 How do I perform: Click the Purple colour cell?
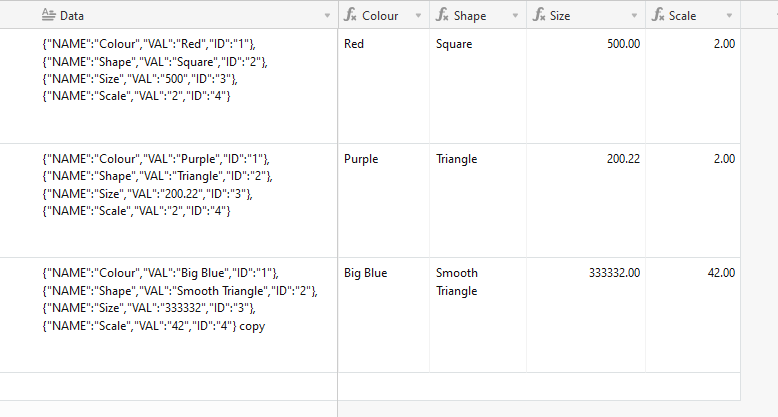click(x=384, y=201)
